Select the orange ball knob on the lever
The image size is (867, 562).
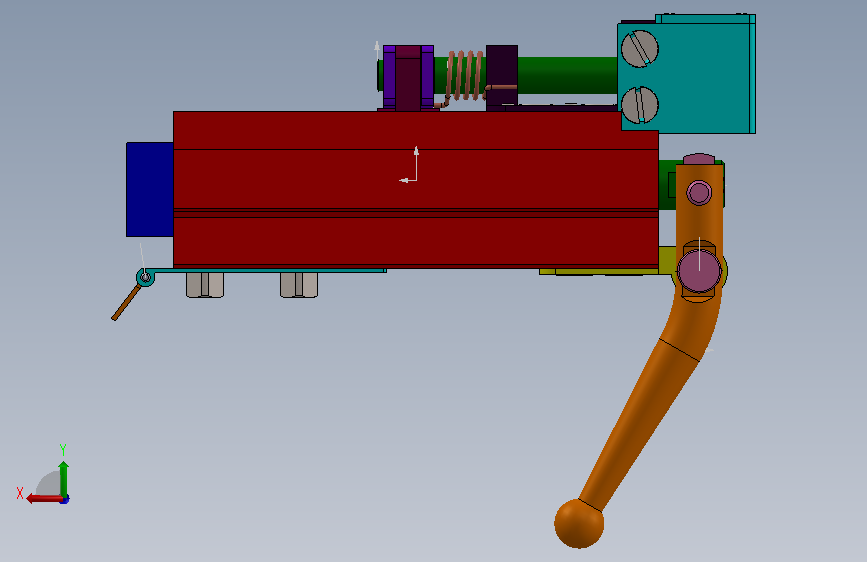pos(579,523)
